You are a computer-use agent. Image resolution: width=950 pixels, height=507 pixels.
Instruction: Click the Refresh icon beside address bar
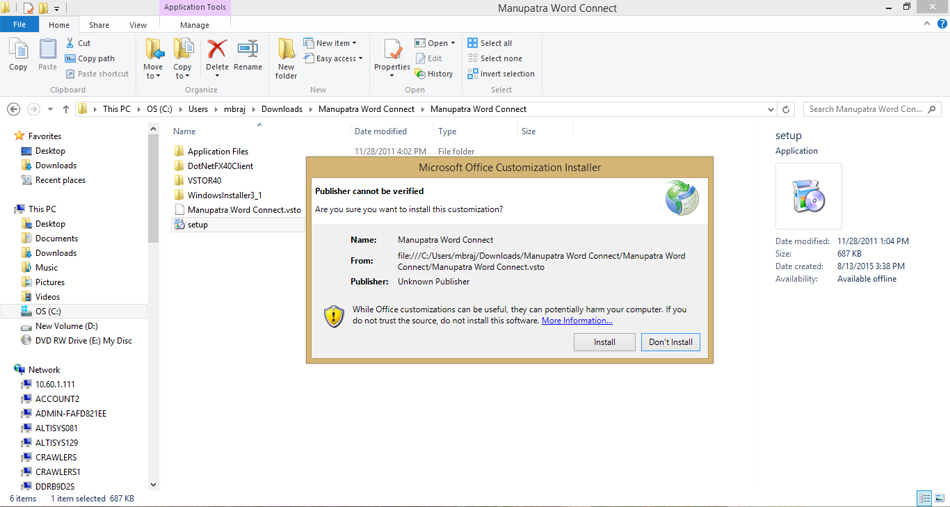[x=786, y=110]
